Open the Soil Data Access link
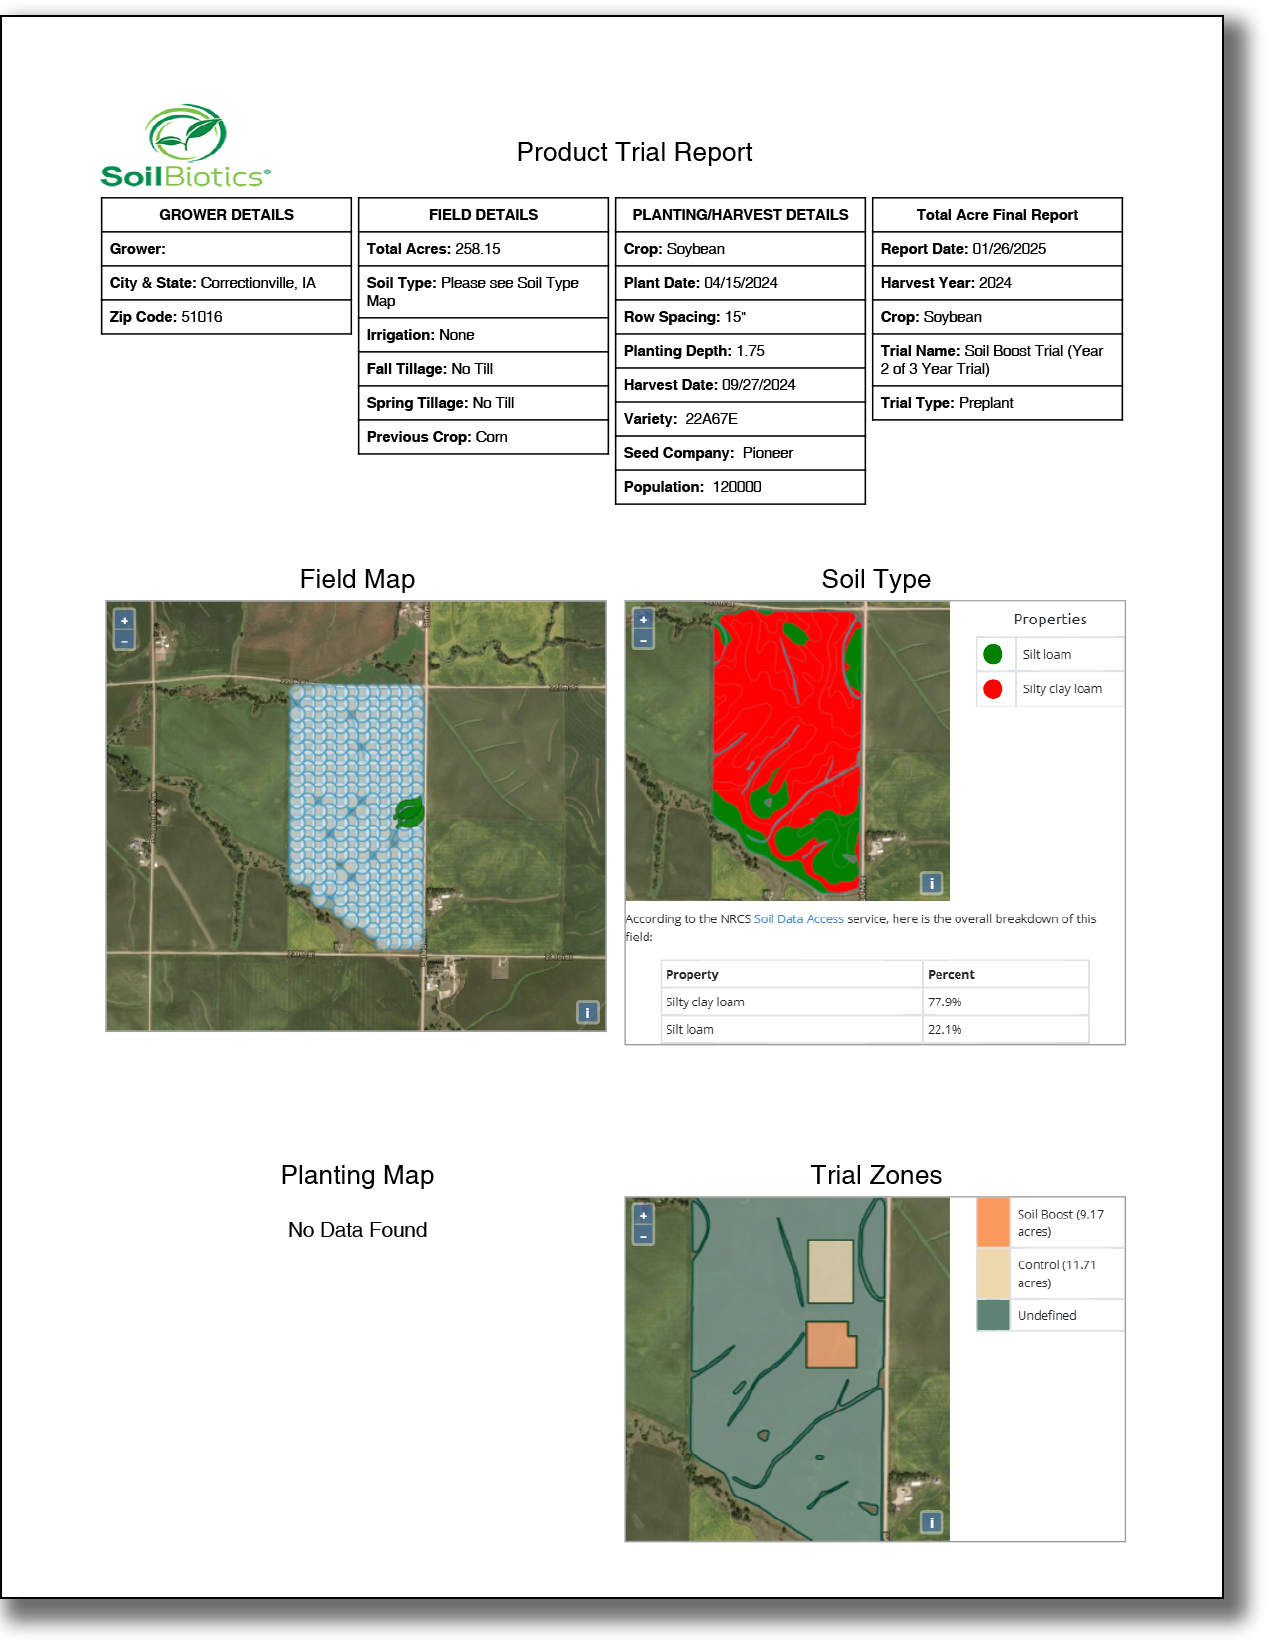This screenshot has height=1646, width=1280. click(798, 918)
